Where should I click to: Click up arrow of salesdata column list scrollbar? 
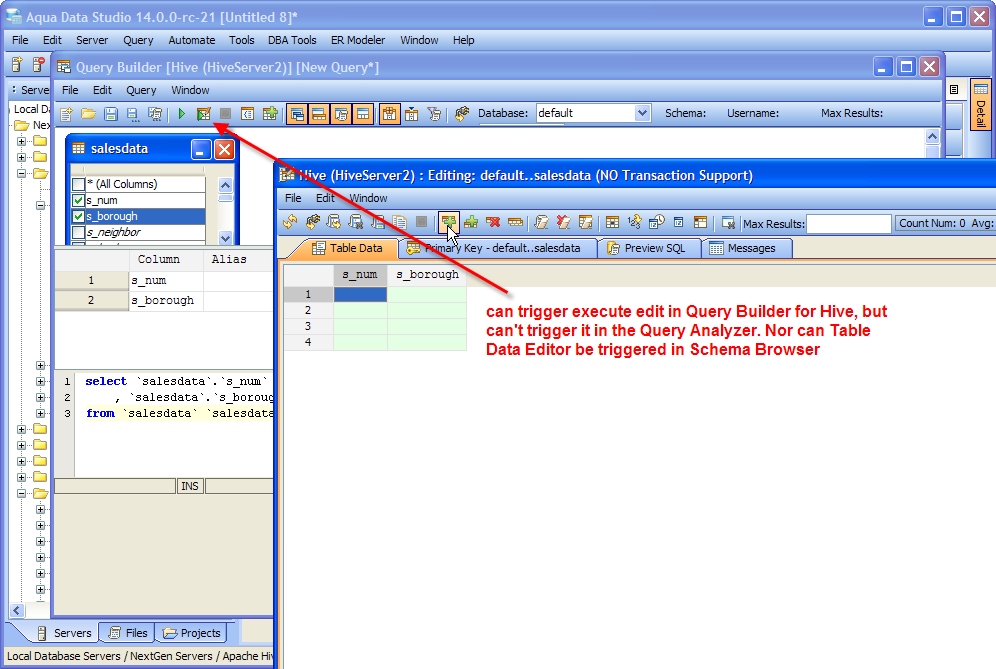(225, 185)
